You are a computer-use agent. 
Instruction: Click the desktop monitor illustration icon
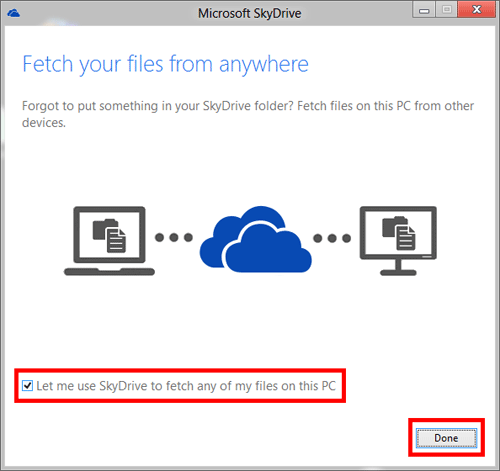coord(398,241)
